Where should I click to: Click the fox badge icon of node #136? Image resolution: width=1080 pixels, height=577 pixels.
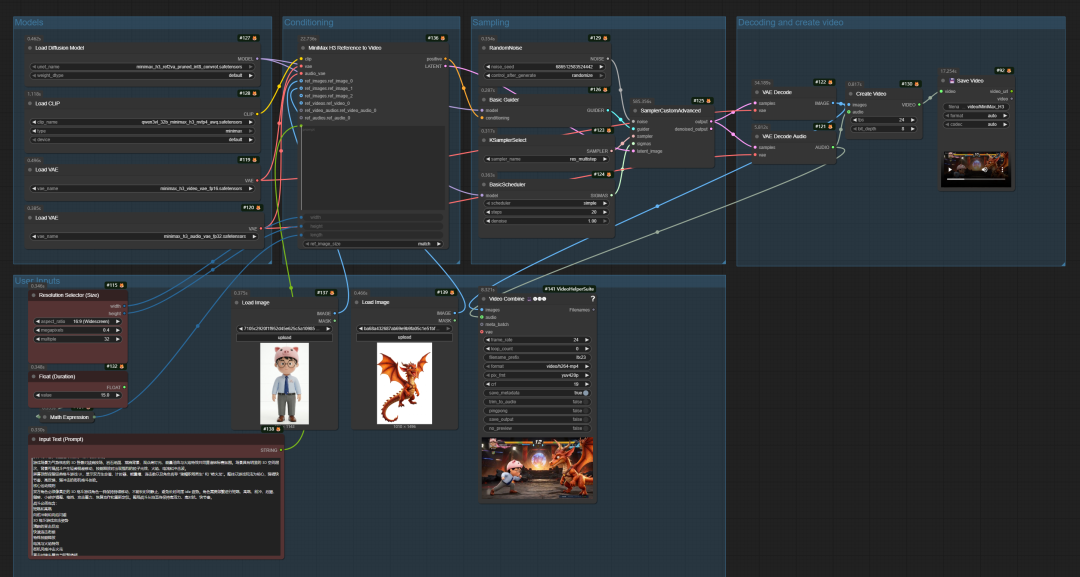(443, 38)
